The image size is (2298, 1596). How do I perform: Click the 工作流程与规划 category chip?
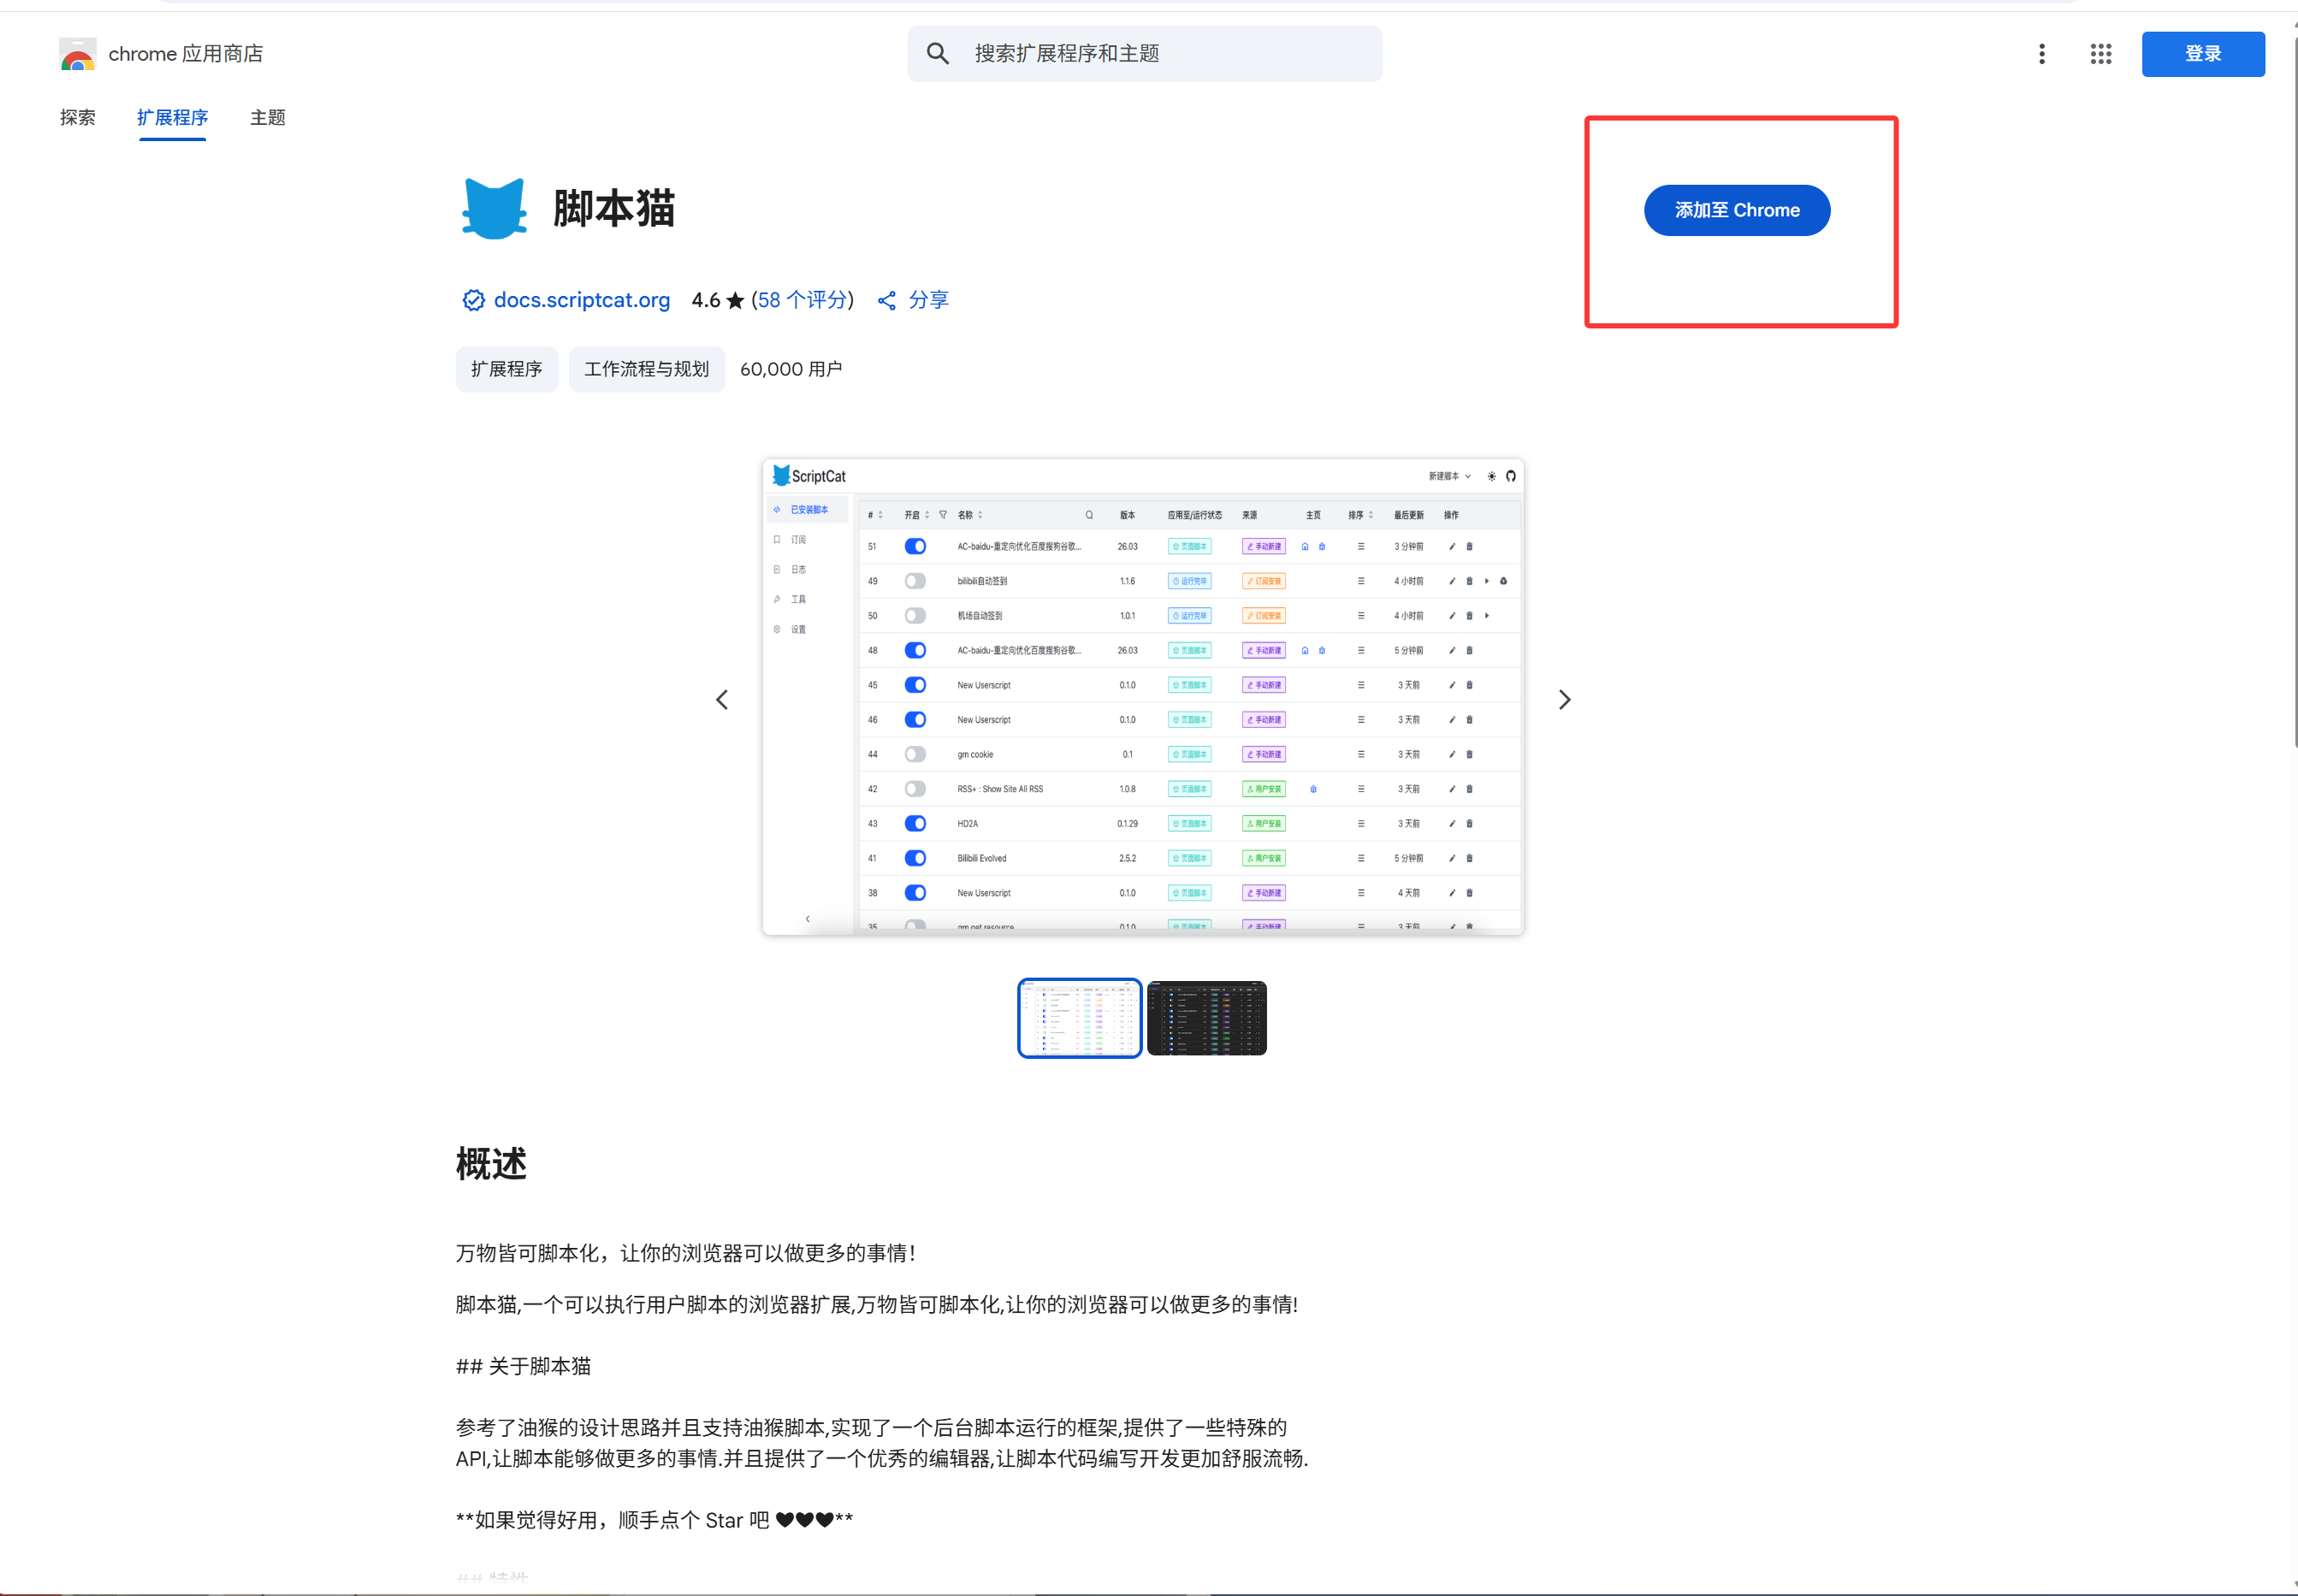click(646, 369)
